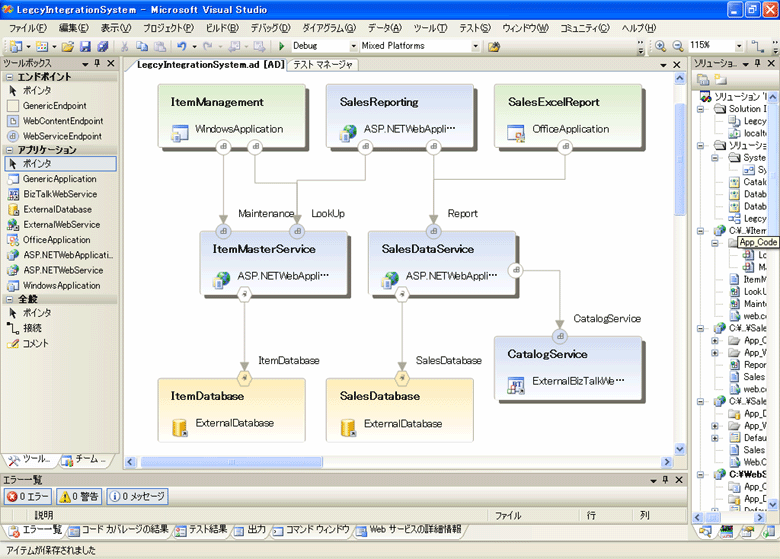
Task: Collapse Solution Items tree node
Action: pyautogui.click(x=701, y=109)
